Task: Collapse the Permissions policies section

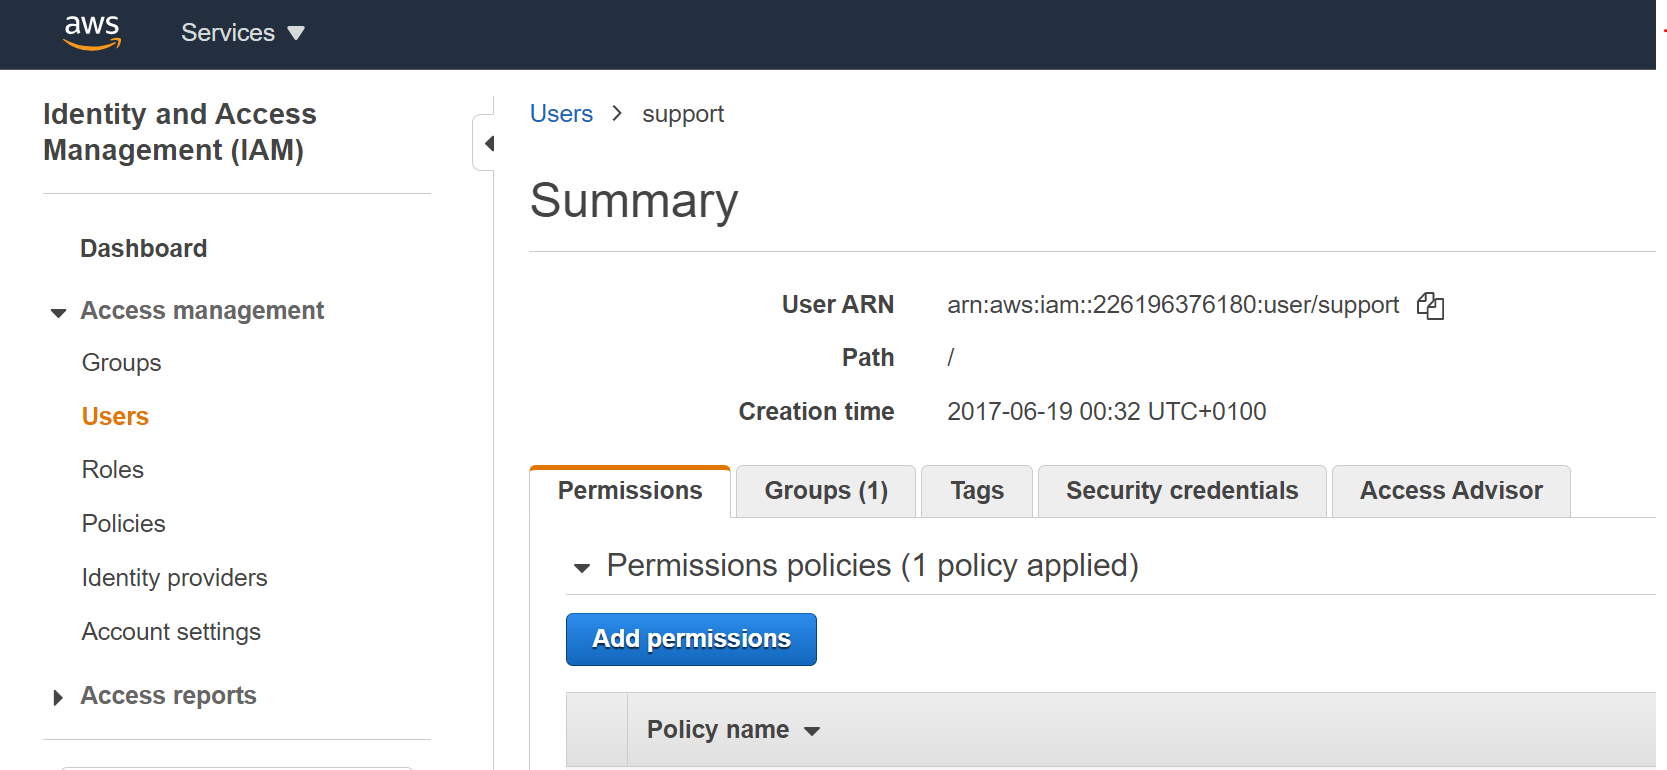Action: click(x=582, y=568)
